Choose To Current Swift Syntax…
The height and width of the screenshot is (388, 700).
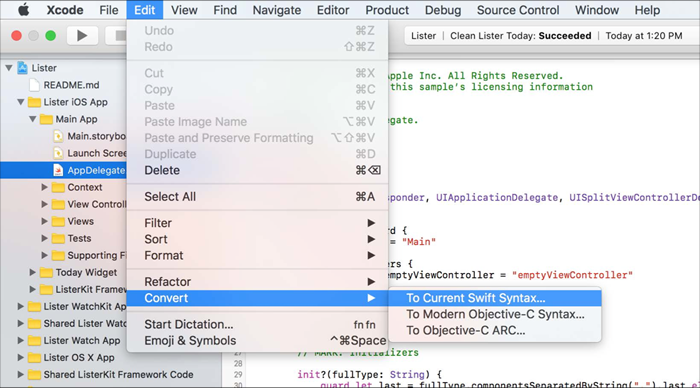[x=495, y=298]
